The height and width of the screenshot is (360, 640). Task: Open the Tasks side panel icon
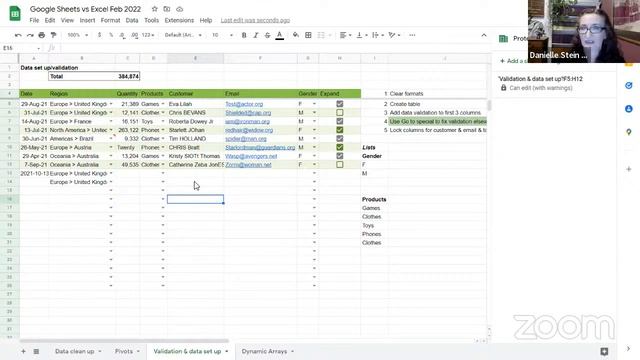pyautogui.click(x=629, y=86)
